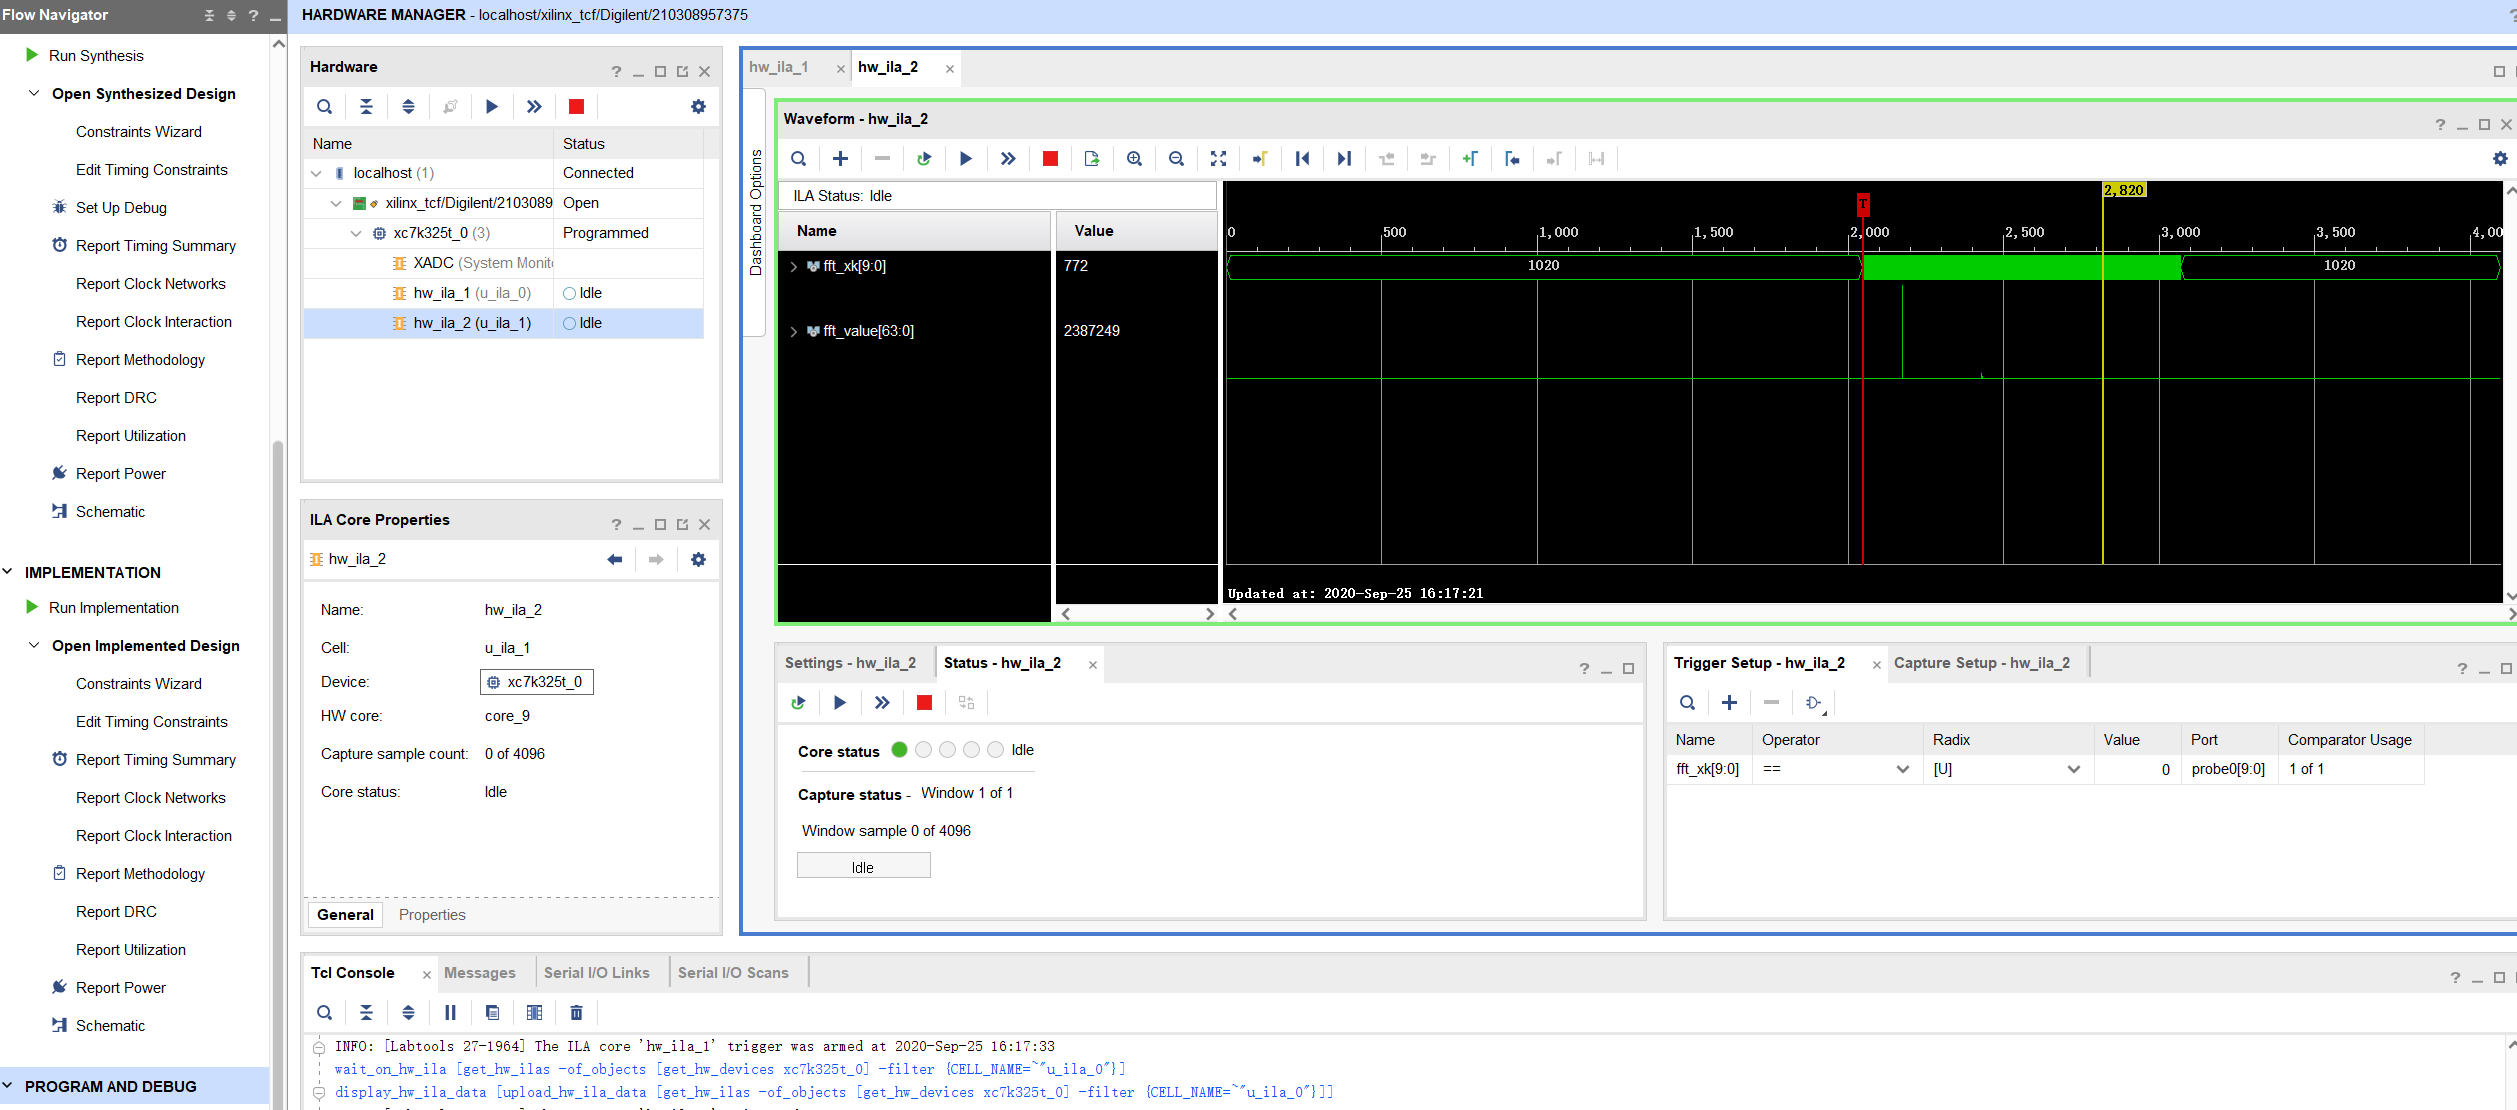
Task: Click the waveform Run Trigger play icon
Action: pyautogui.click(x=965, y=159)
